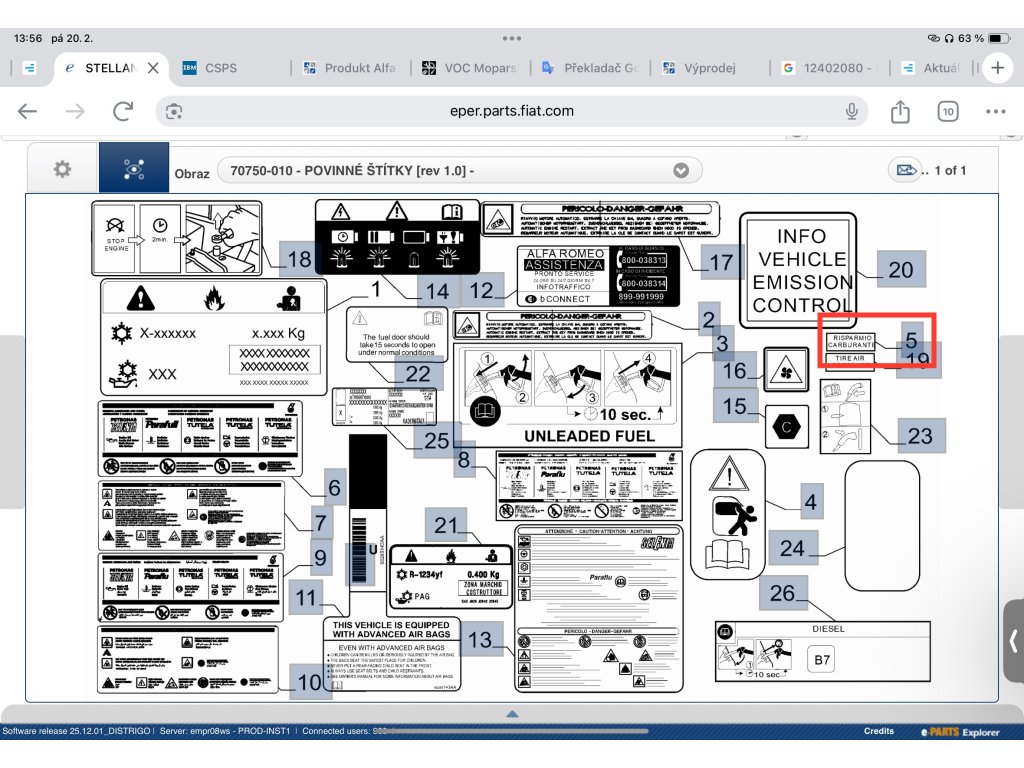Click the envelope mail icon
The image size is (1024, 768).
[x=904, y=170]
